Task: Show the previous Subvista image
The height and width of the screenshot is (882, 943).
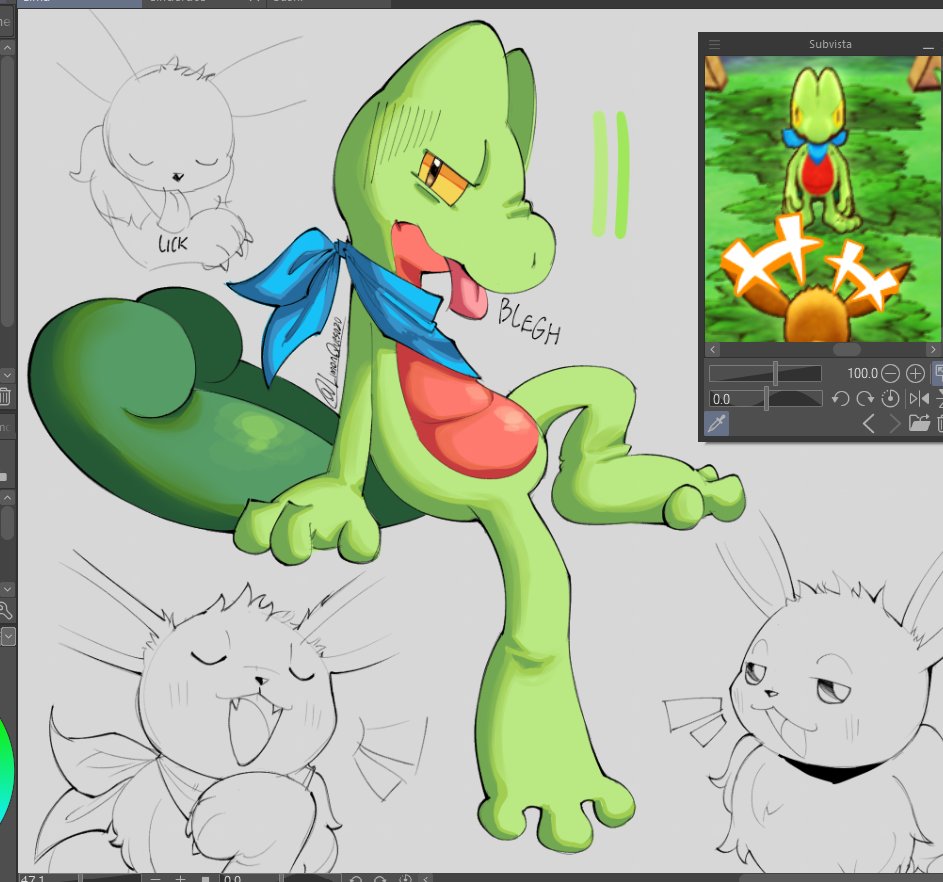Action: click(x=868, y=424)
